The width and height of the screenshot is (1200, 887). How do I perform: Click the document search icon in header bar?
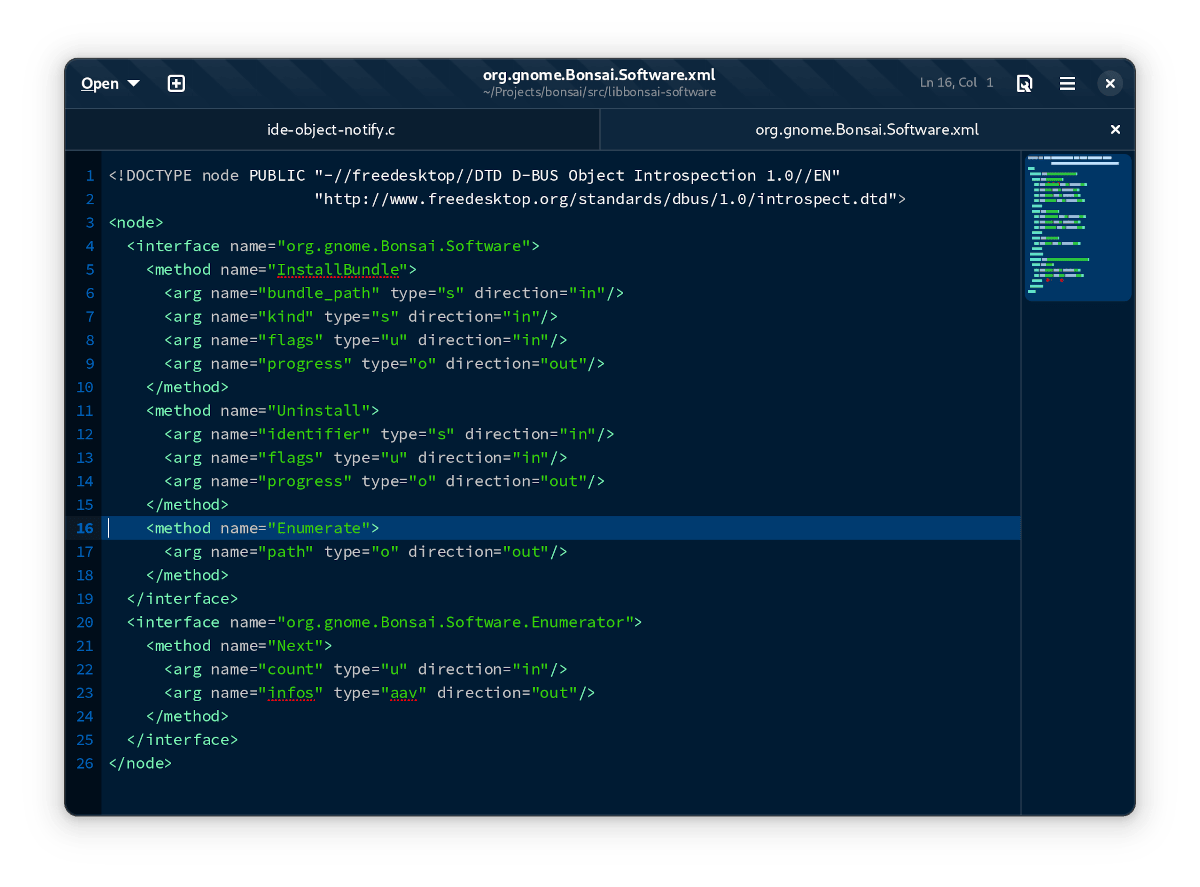tap(1024, 84)
